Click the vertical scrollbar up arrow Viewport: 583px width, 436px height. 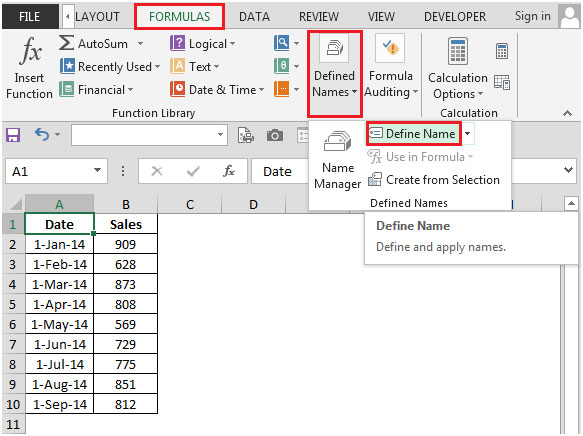pyautogui.click(x=571, y=203)
